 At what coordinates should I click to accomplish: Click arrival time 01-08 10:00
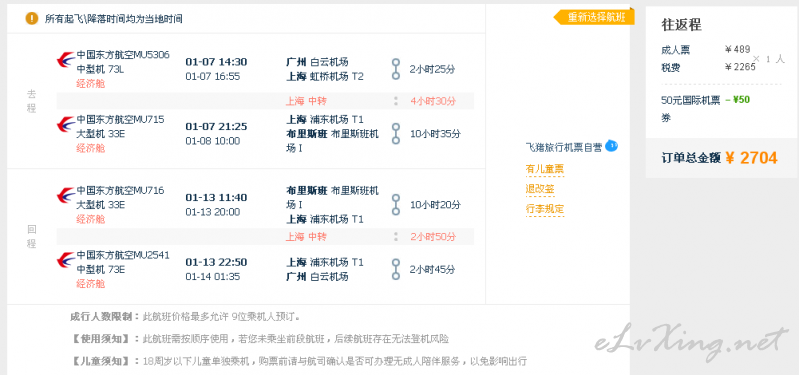[x=212, y=141]
